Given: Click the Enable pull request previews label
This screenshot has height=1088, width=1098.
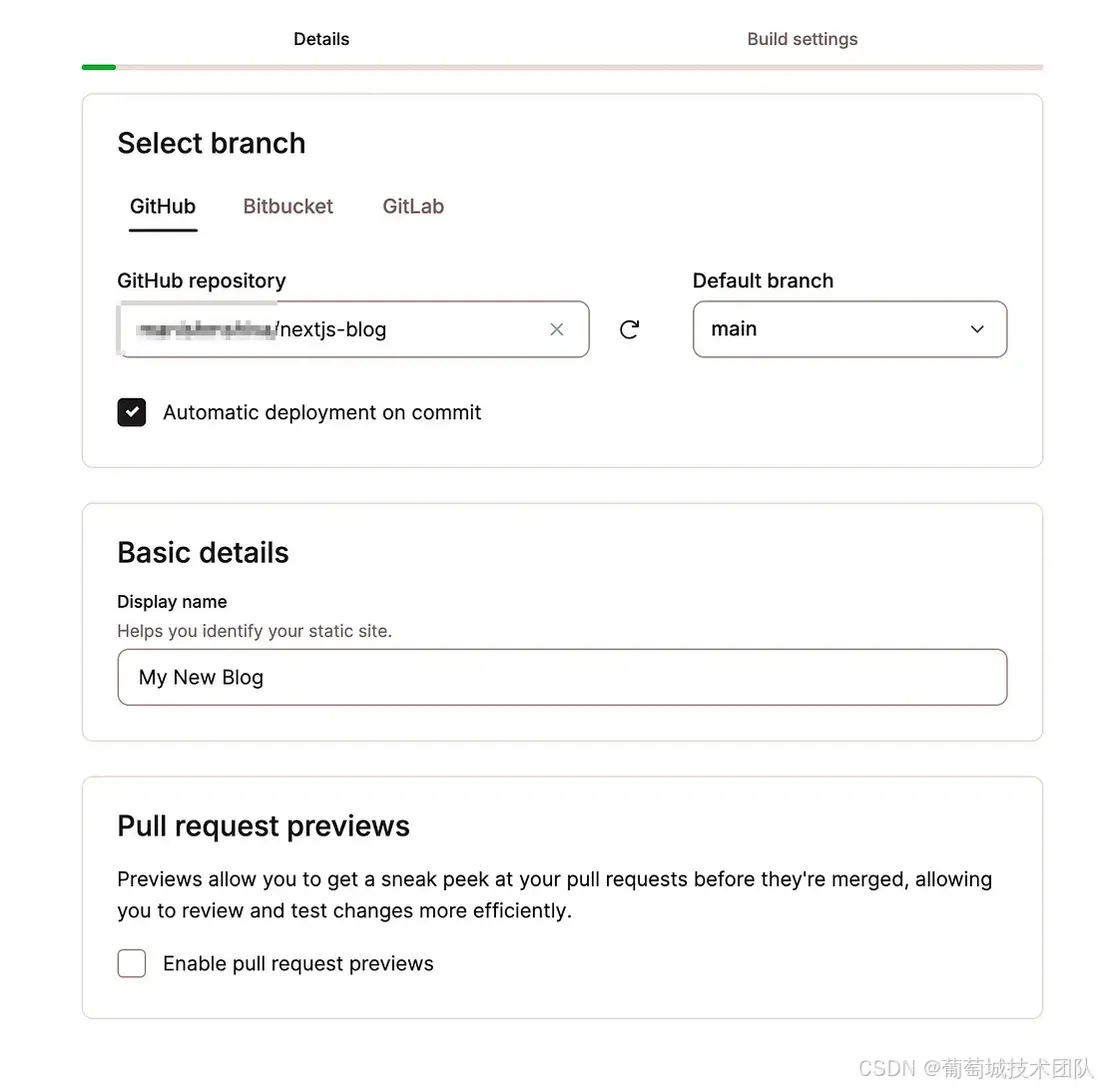Looking at the screenshot, I should (298, 963).
